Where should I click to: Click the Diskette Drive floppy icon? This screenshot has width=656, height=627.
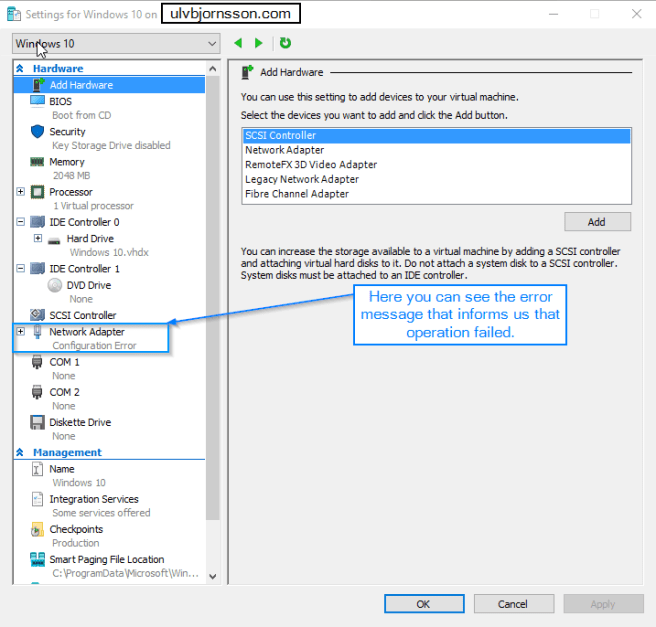37,422
